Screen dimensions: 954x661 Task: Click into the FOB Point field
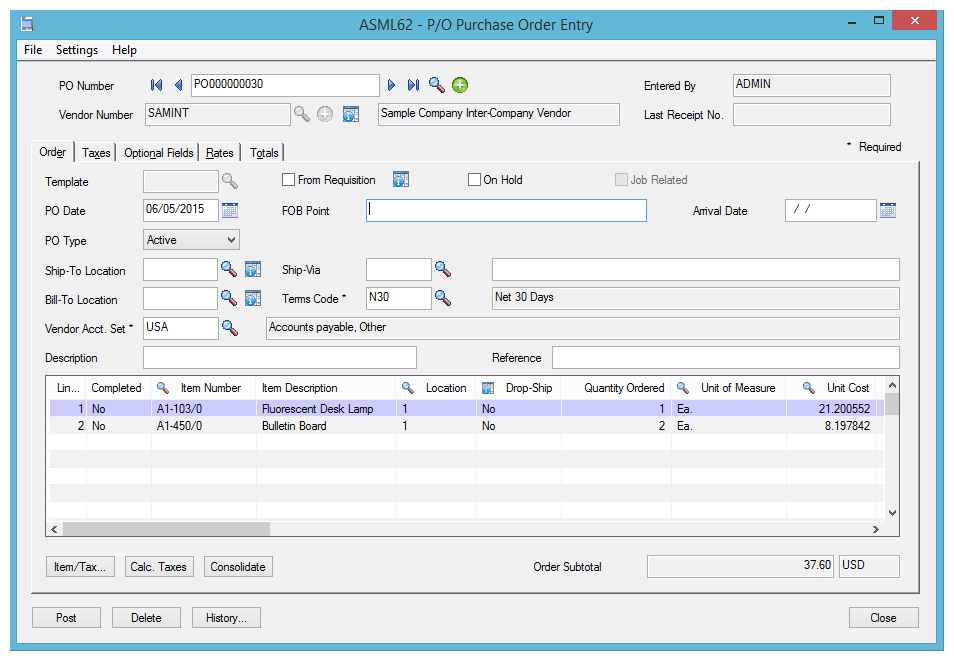[506, 210]
